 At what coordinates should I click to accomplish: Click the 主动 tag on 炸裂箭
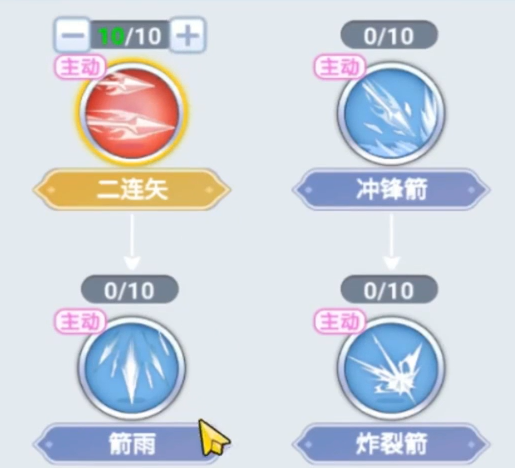click(x=340, y=322)
